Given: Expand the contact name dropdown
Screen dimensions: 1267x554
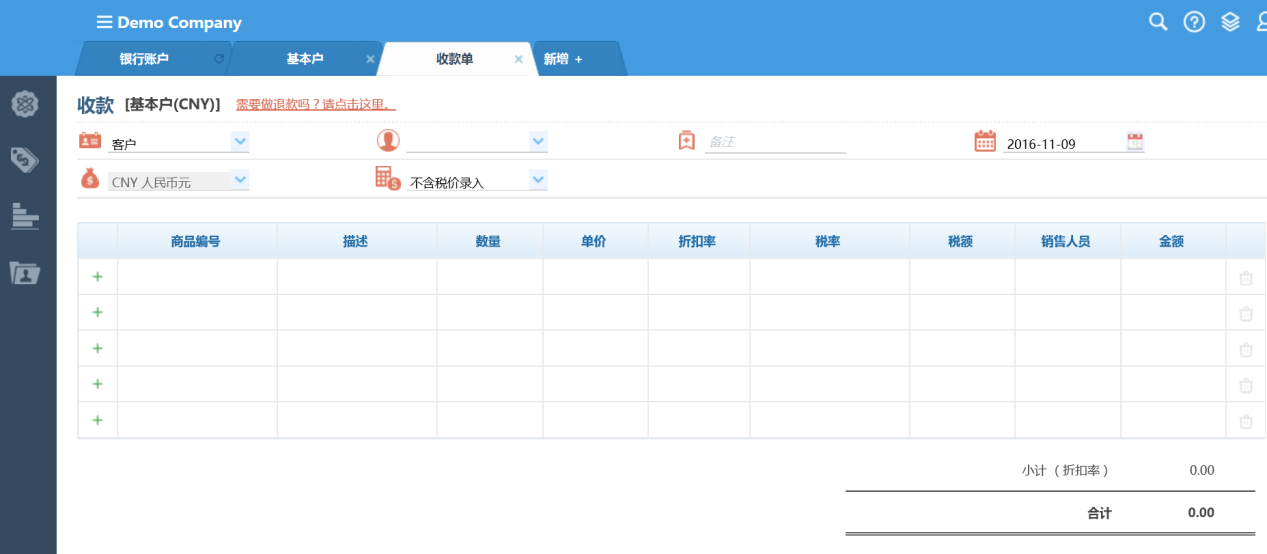Looking at the screenshot, I should [539, 142].
